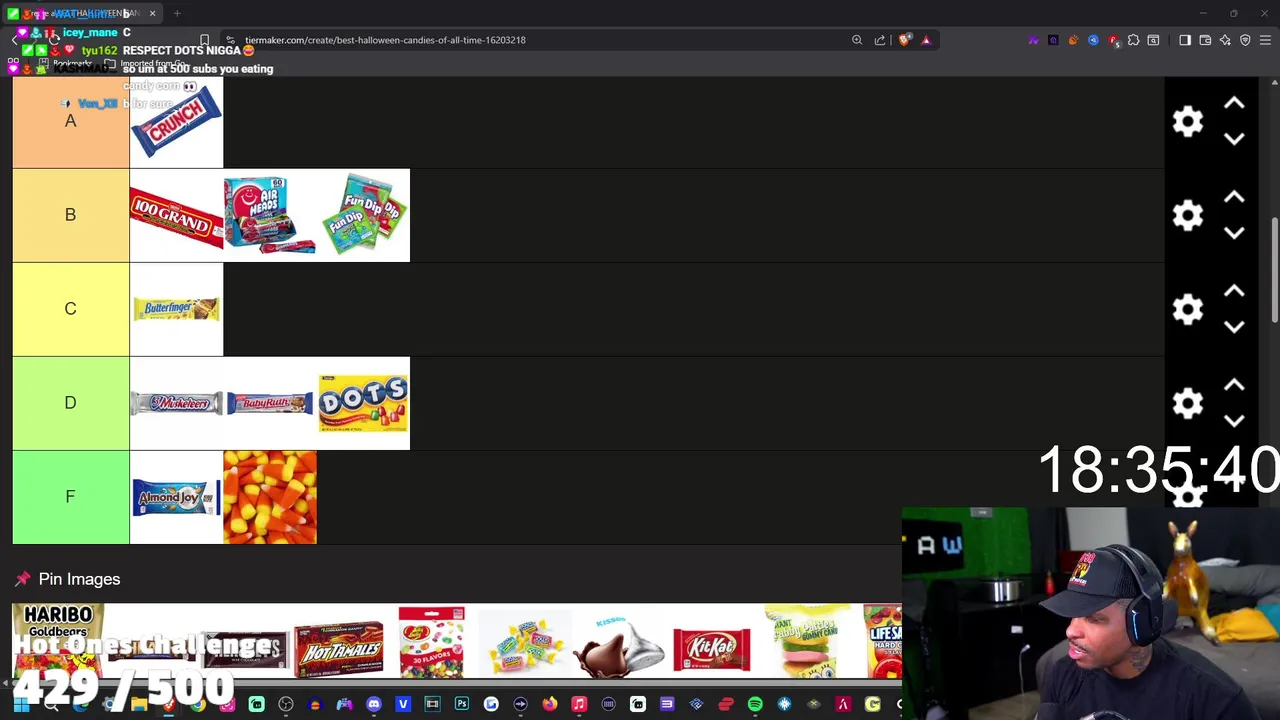Select the 3 Musketeers bar thumbnail
The height and width of the screenshot is (720, 1280).
click(176, 403)
